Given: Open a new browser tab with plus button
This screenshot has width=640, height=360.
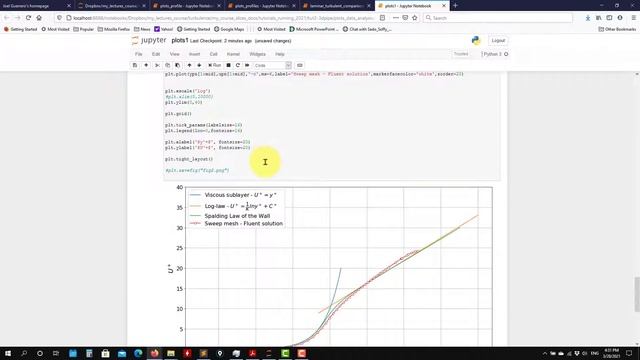Looking at the screenshot, I should pos(456,6).
